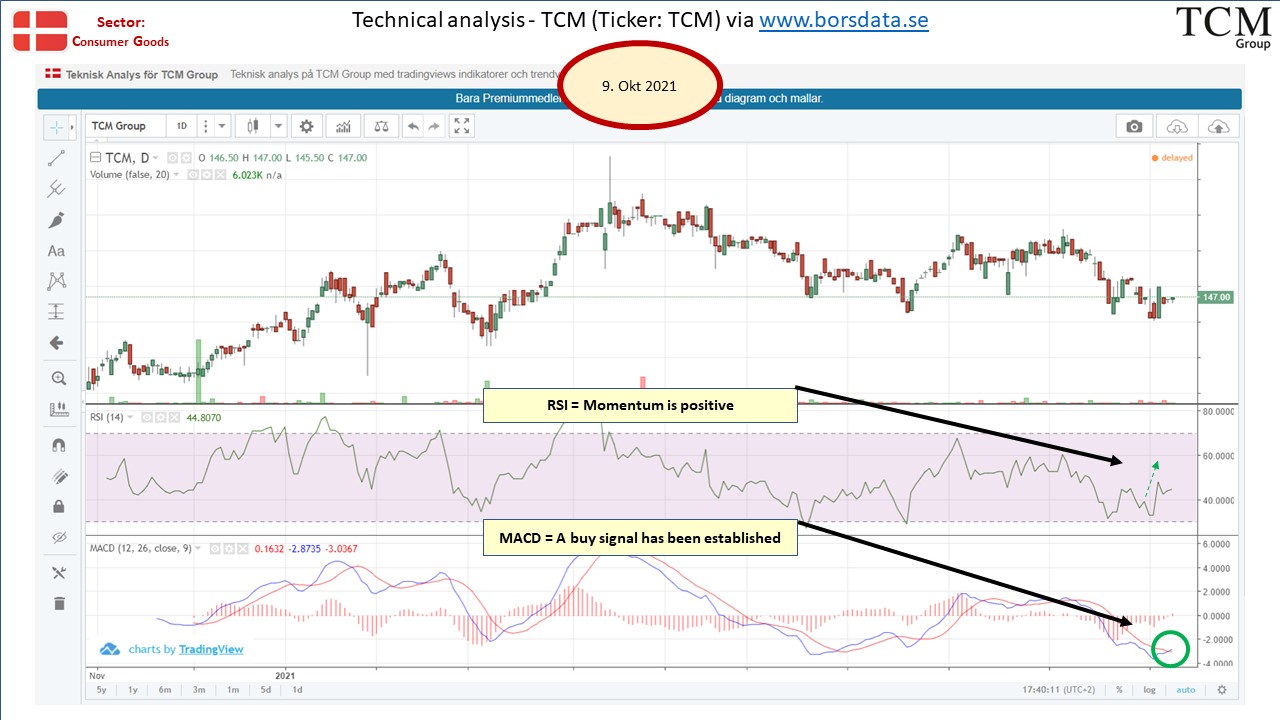The image size is (1280, 720).
Task: Click the TCM Group symbol field
Action: pos(126,126)
